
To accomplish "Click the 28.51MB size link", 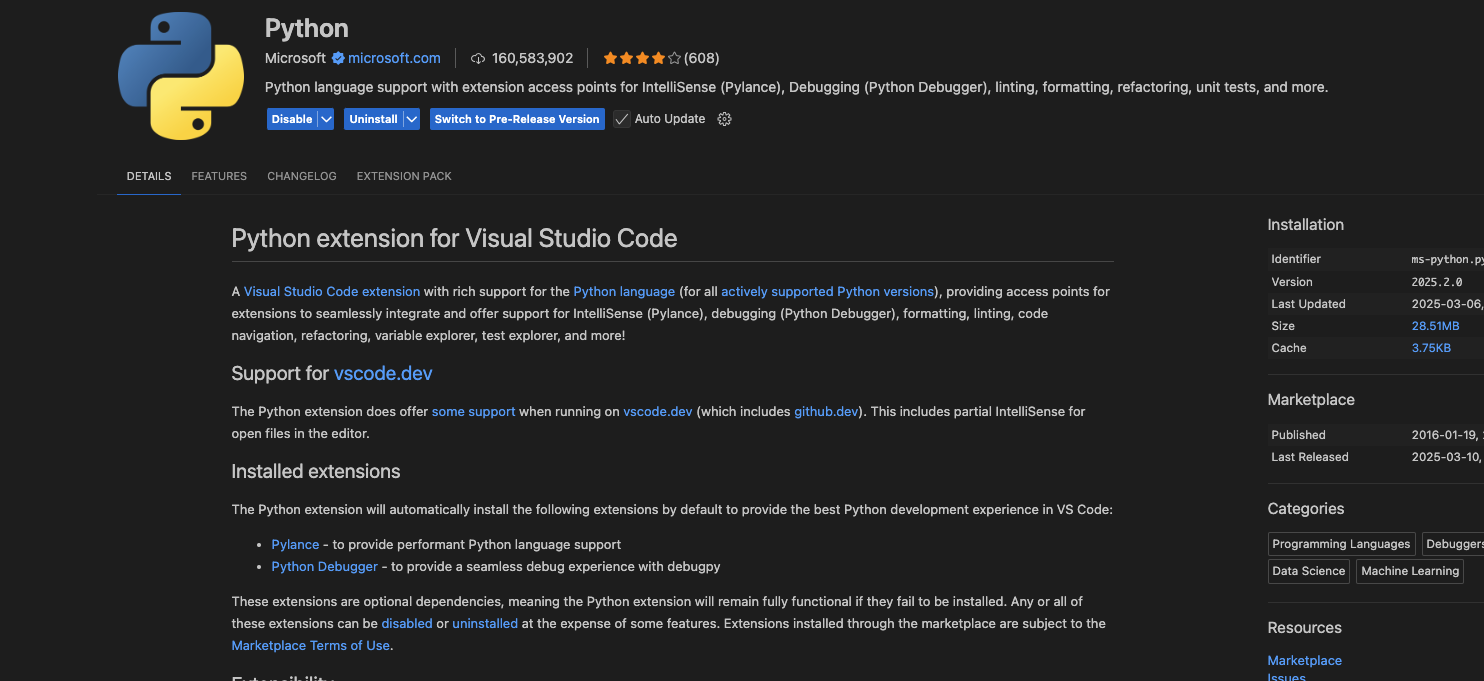I will click(1435, 326).
